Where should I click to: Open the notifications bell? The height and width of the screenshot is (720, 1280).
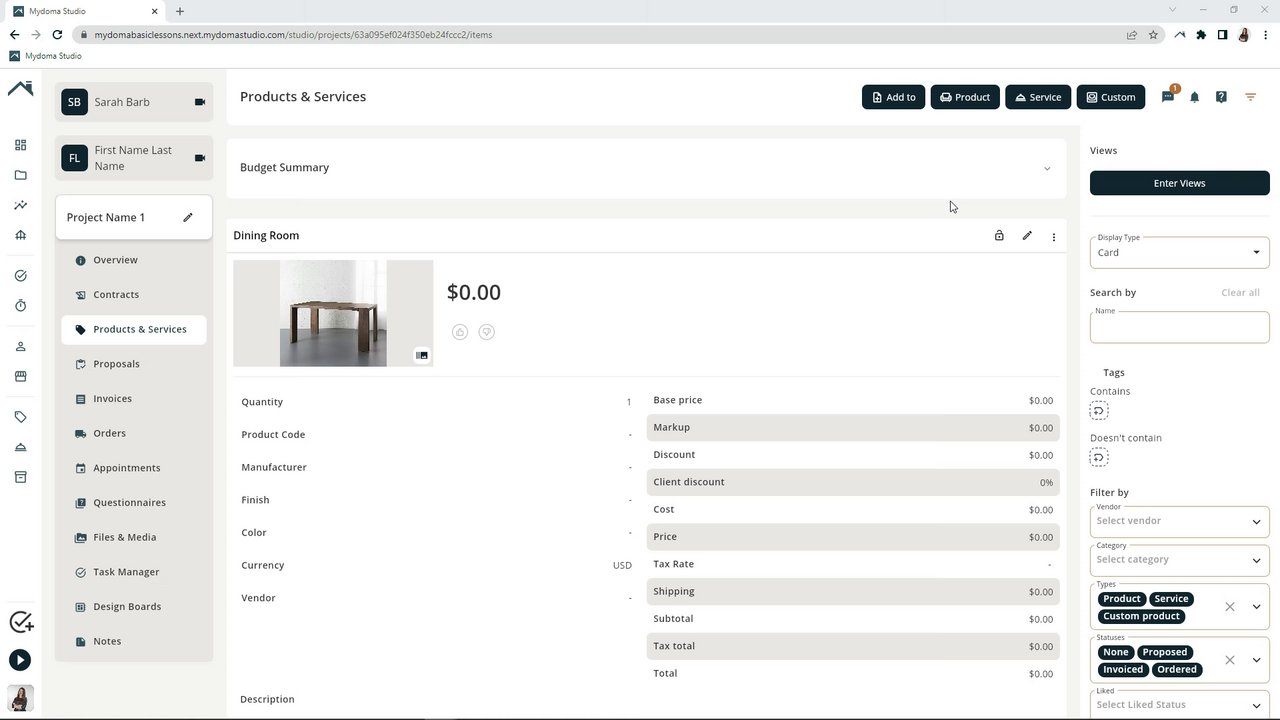pyautogui.click(x=1194, y=97)
